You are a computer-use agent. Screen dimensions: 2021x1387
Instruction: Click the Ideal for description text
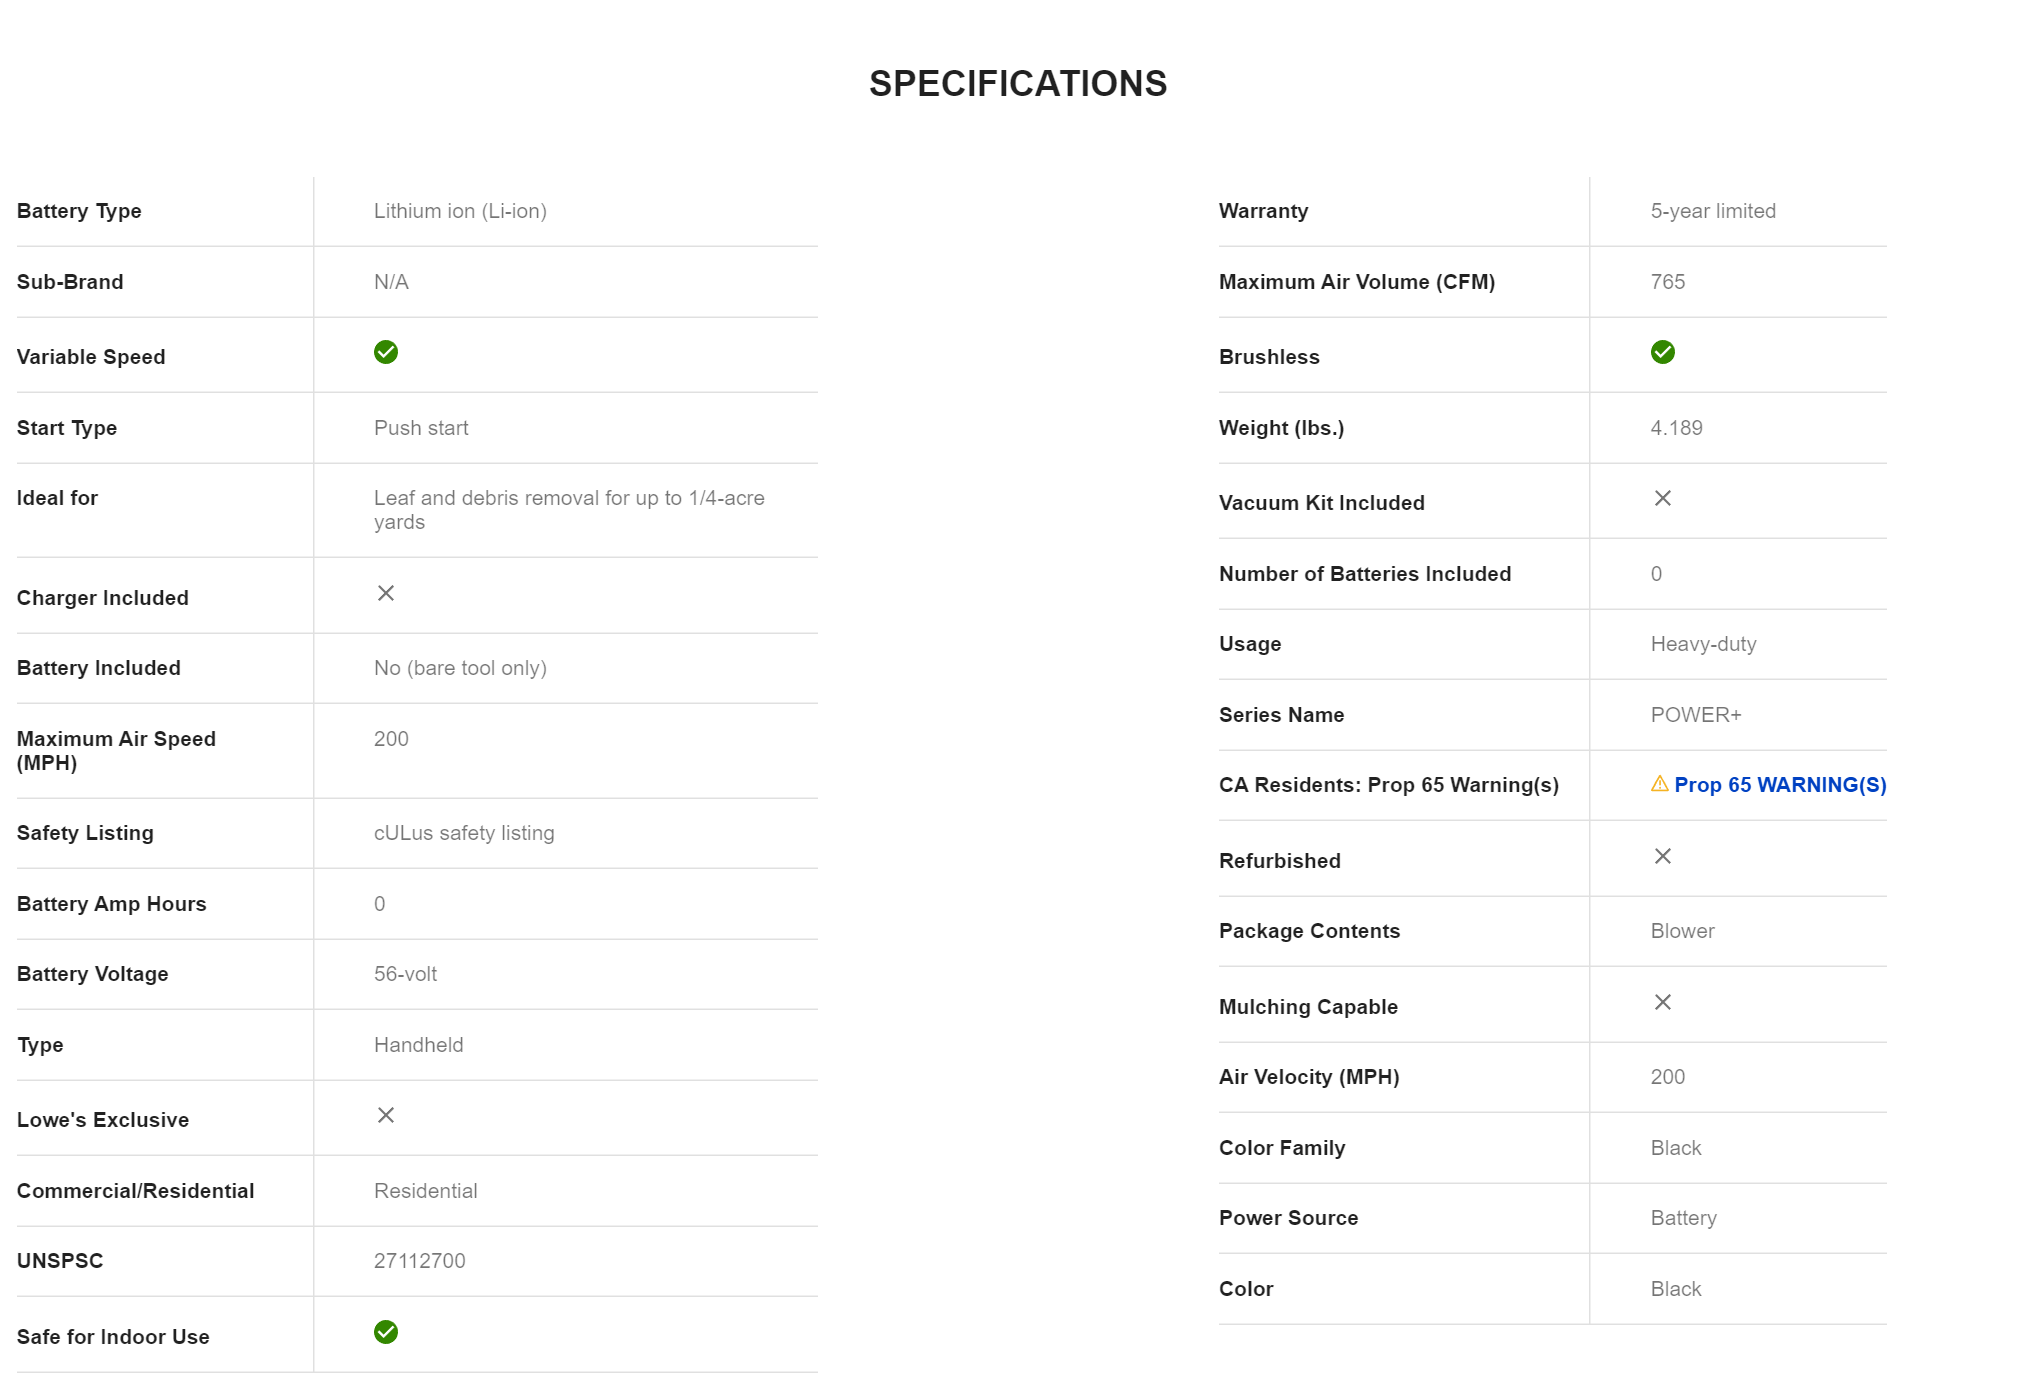point(568,509)
